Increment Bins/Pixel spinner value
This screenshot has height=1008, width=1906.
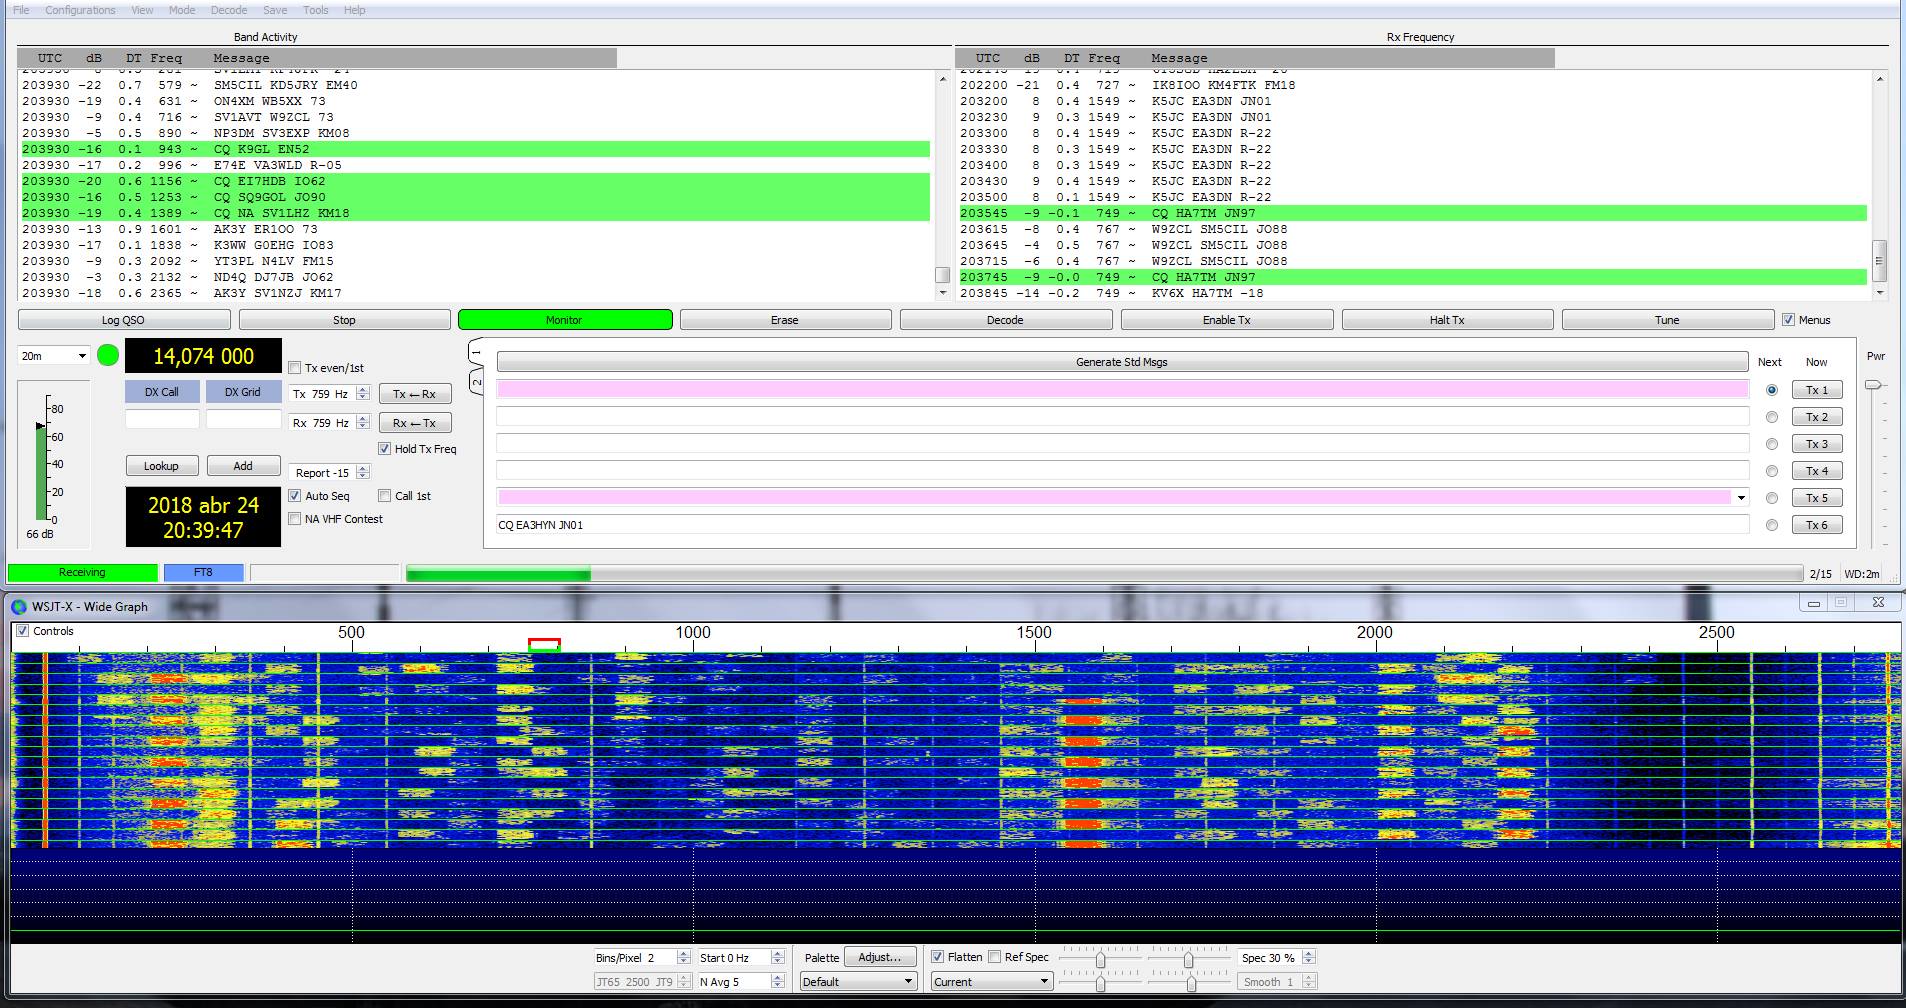[x=683, y=953]
